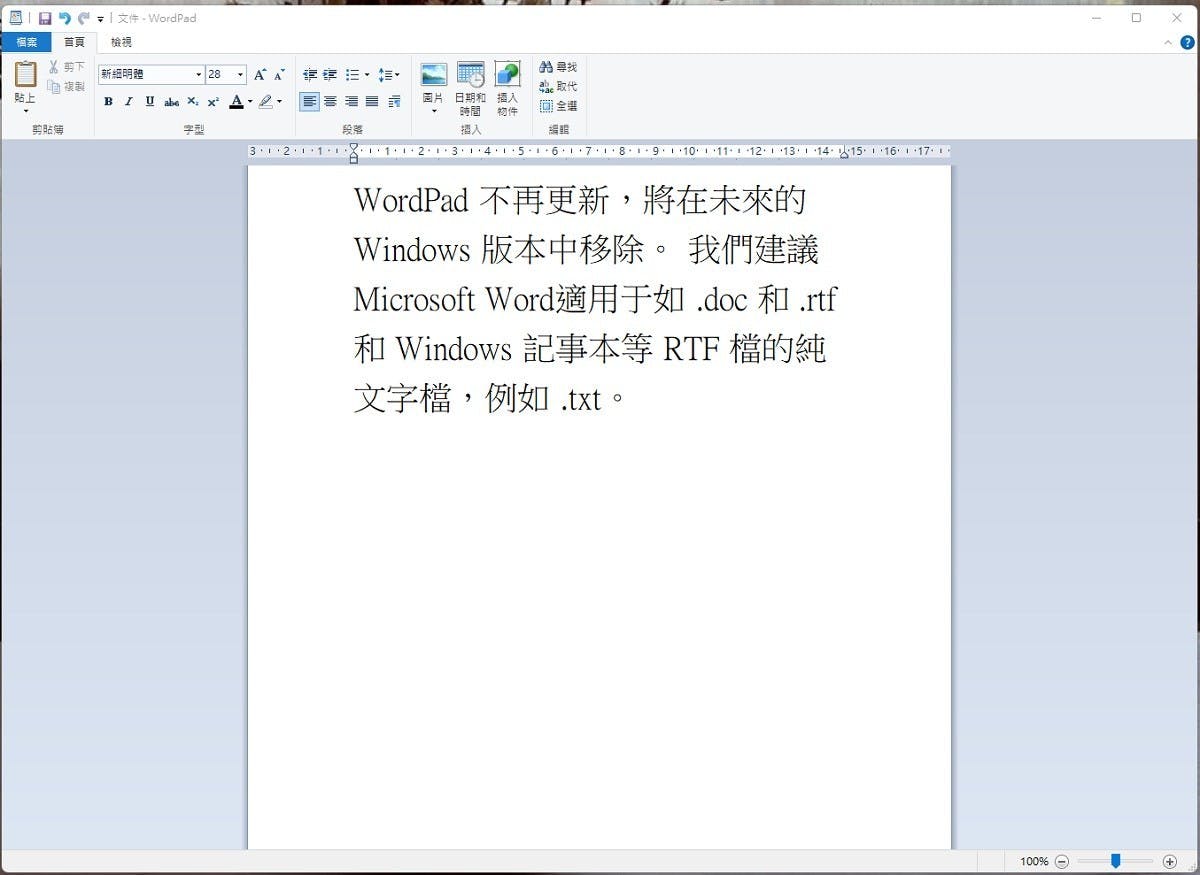Click the 複製 copy button
The height and width of the screenshot is (875, 1200).
(x=67, y=87)
